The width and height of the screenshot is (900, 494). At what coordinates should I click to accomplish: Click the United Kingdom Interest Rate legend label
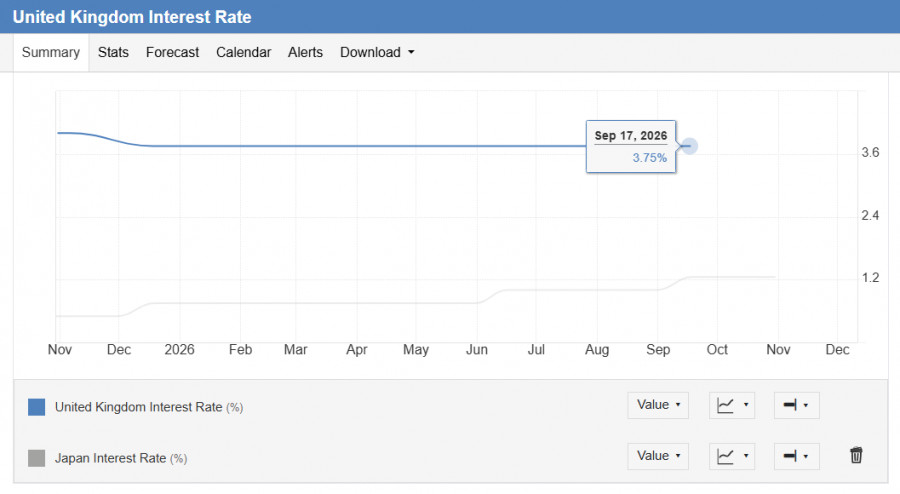(149, 407)
